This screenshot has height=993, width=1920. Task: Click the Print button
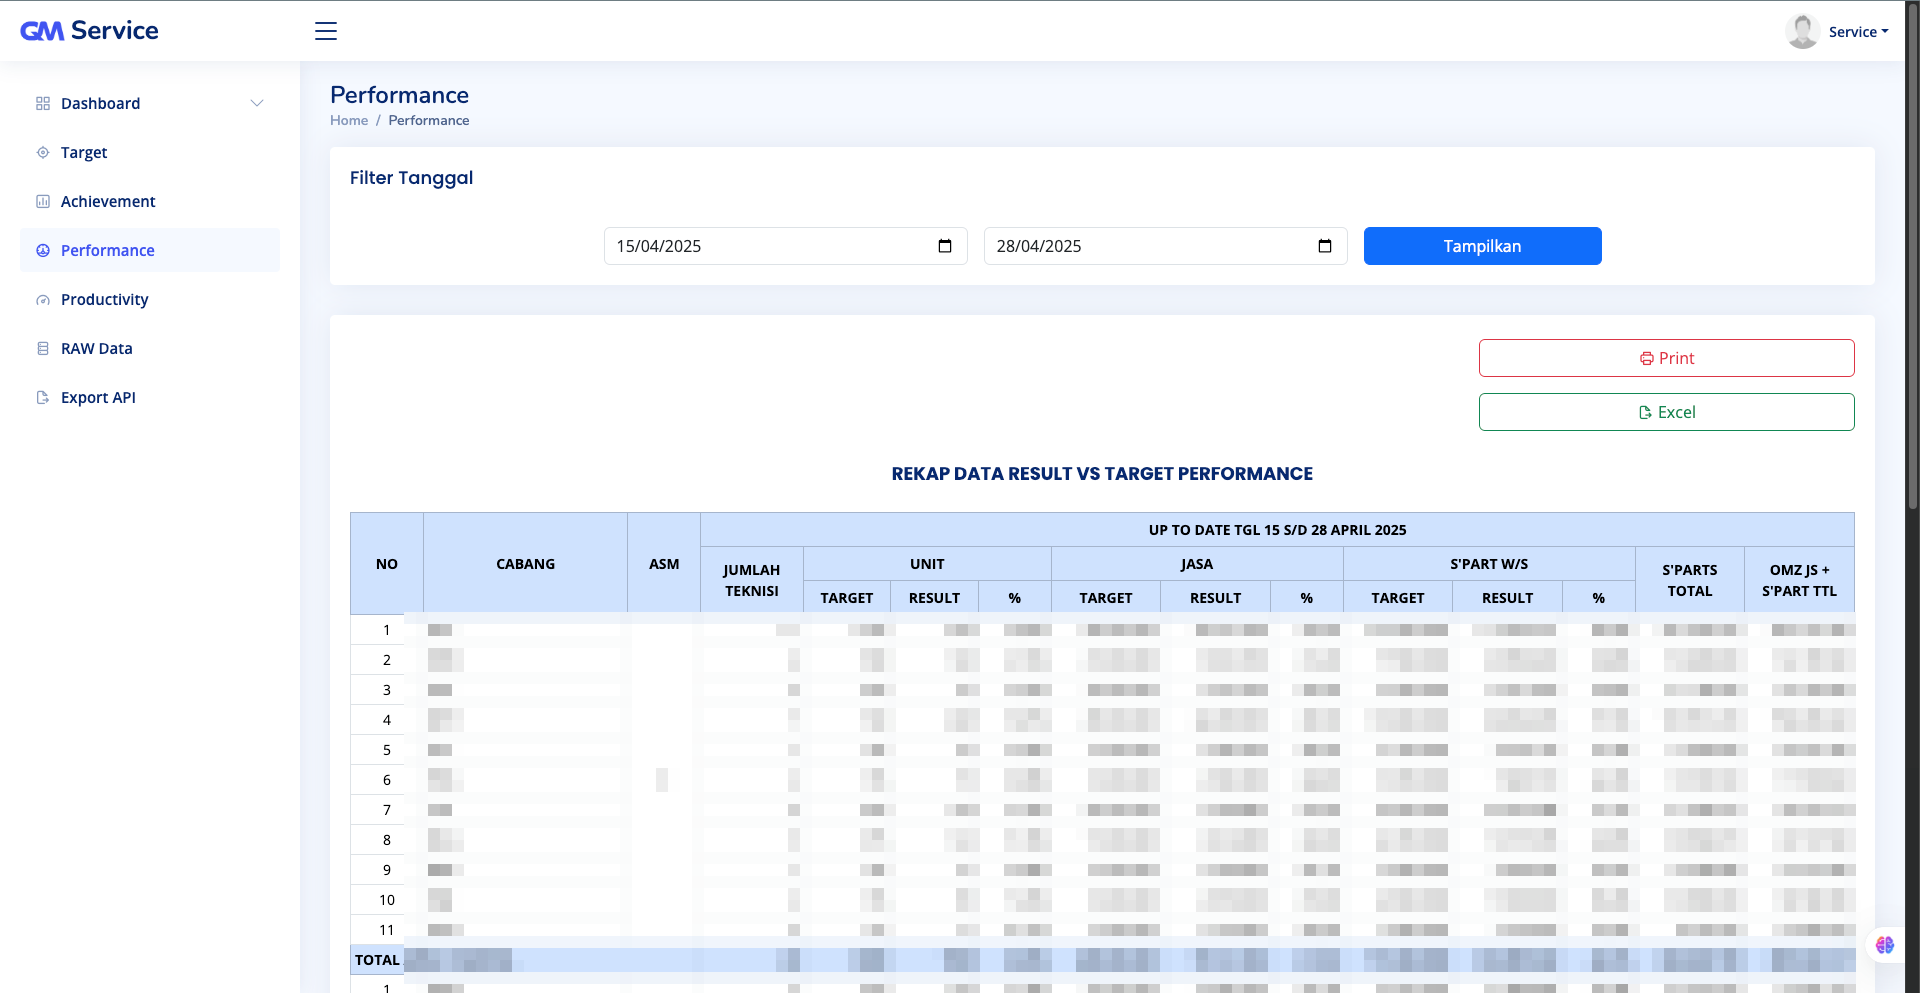pos(1666,358)
